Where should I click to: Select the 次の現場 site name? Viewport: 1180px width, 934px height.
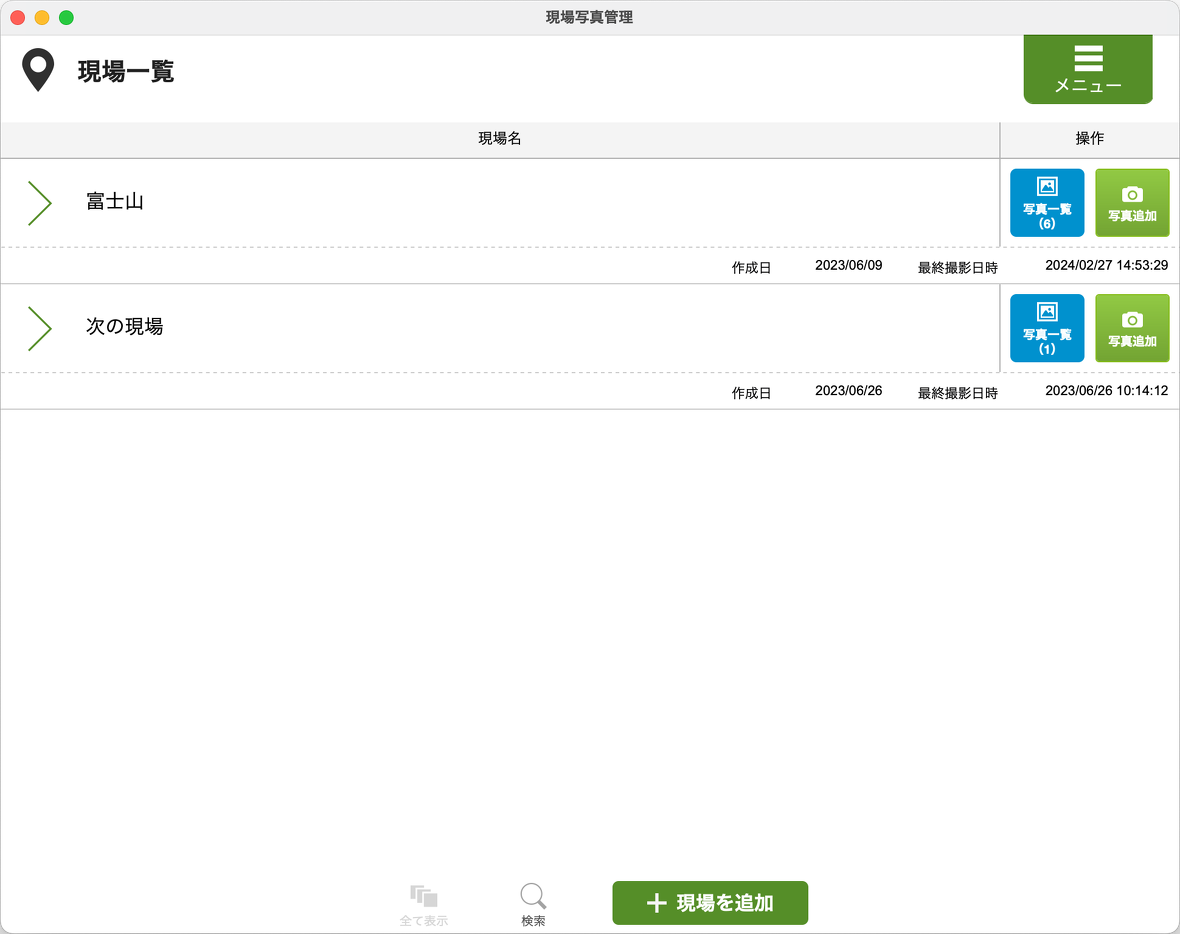pyautogui.click(x=124, y=327)
